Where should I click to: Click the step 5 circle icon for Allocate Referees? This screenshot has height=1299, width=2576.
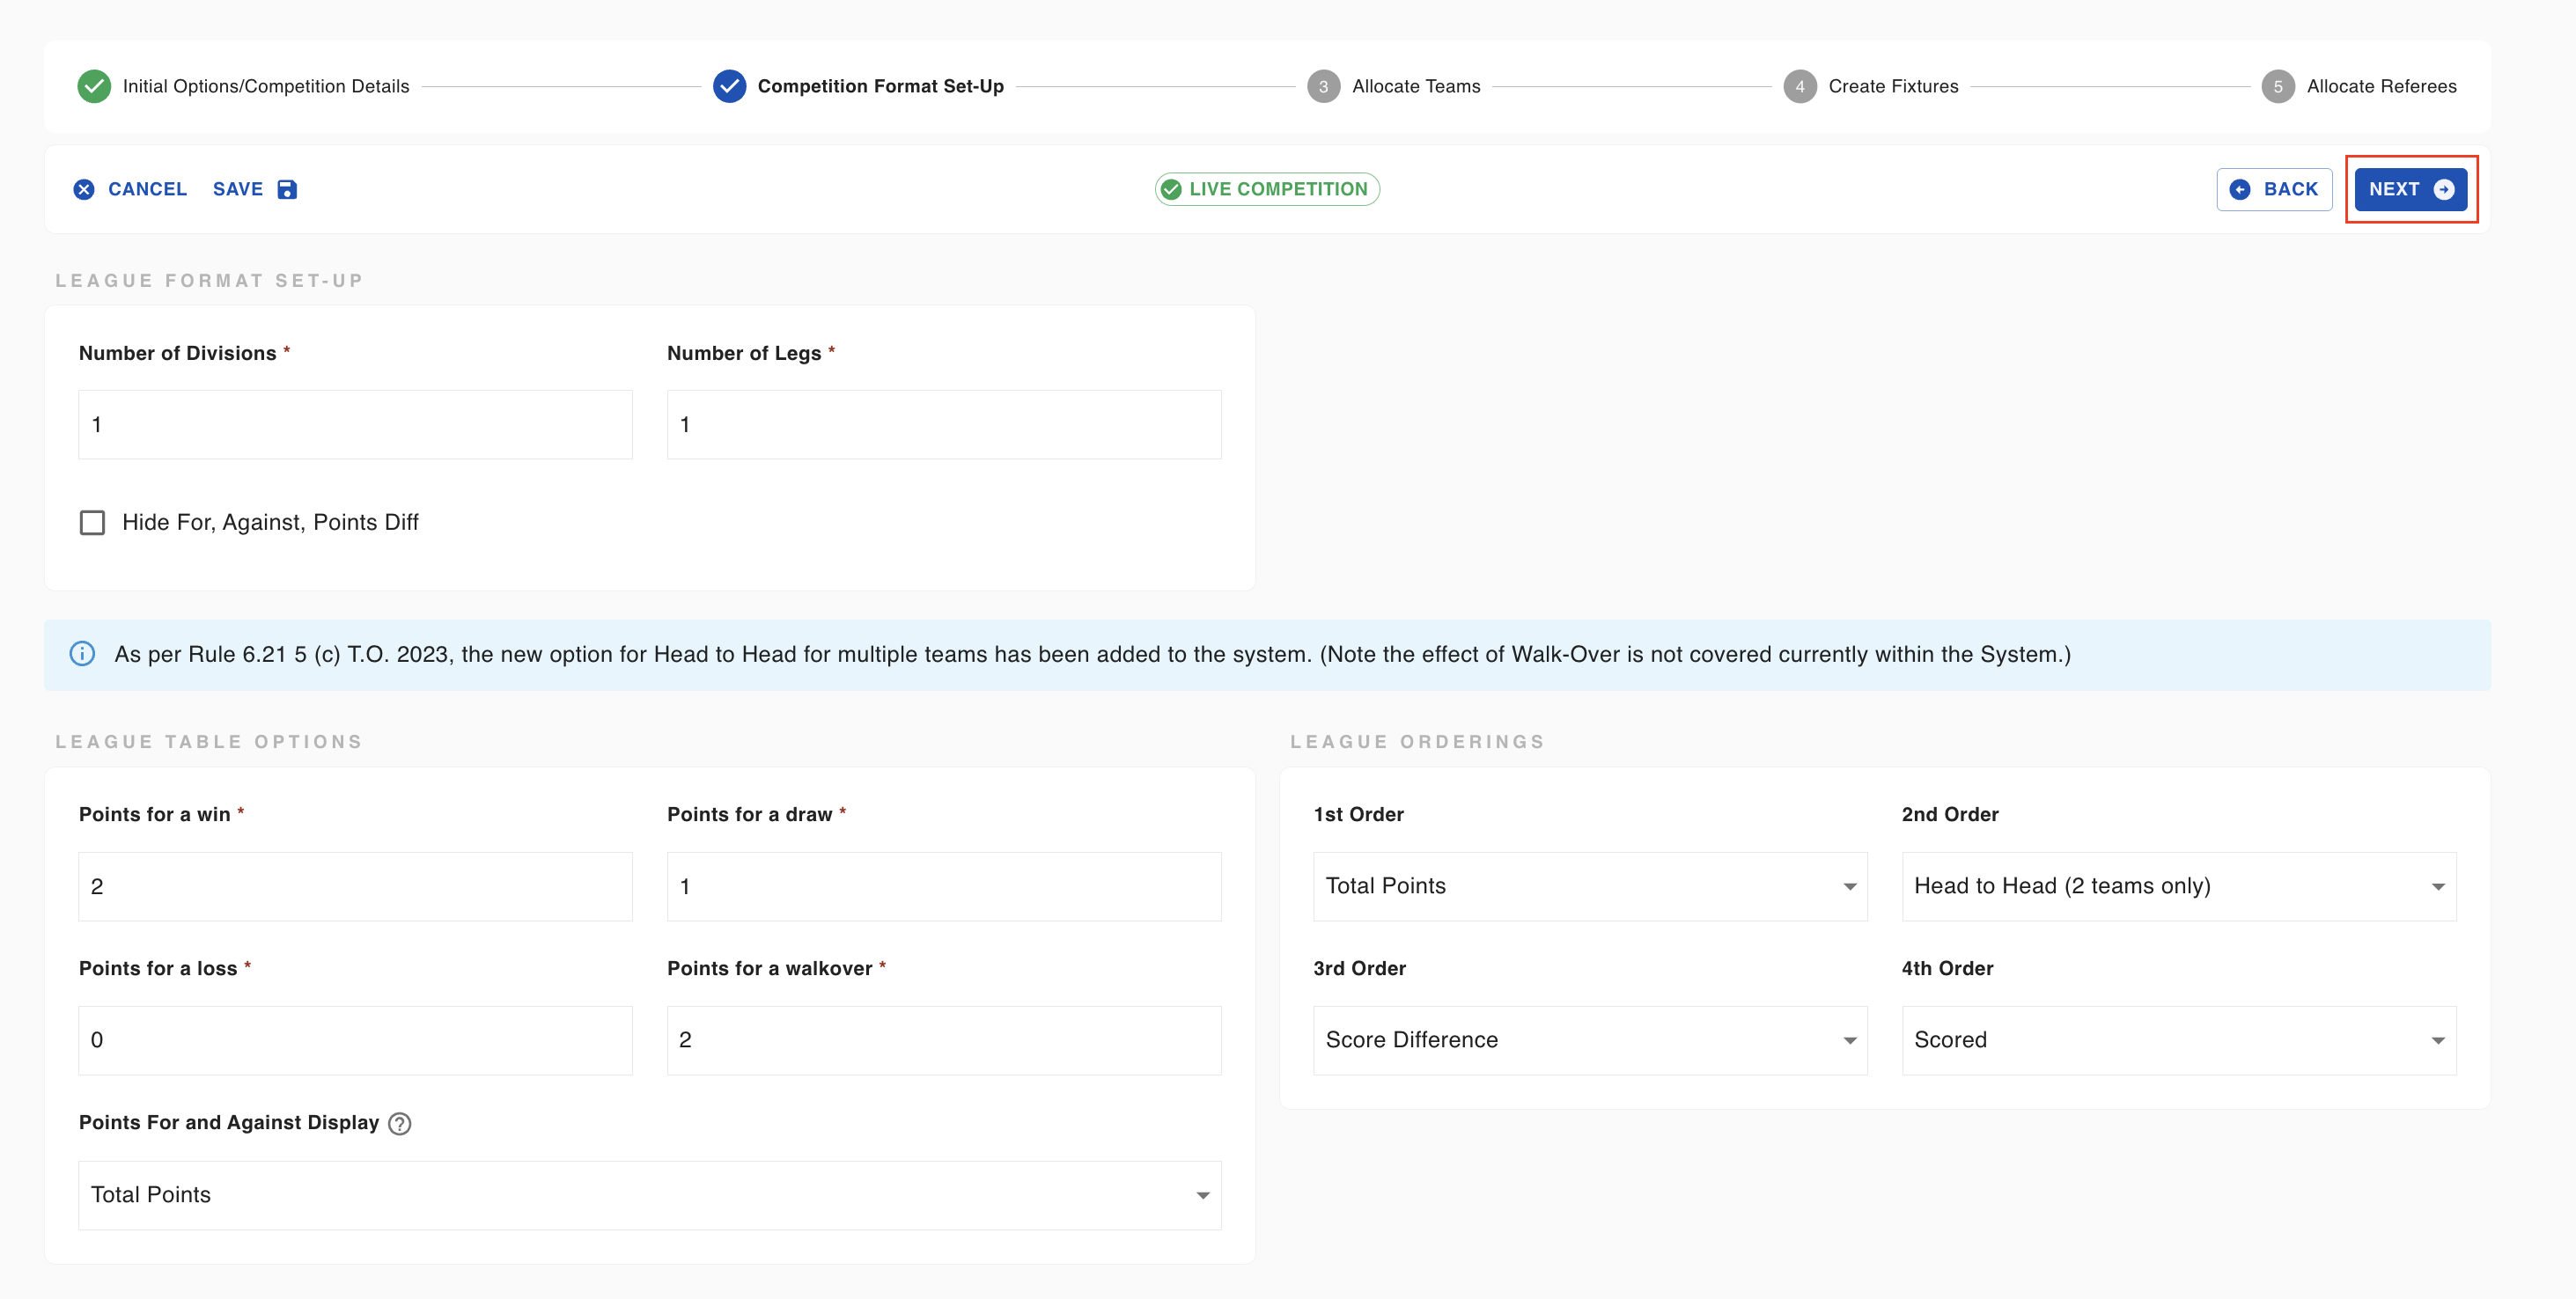pos(2277,86)
